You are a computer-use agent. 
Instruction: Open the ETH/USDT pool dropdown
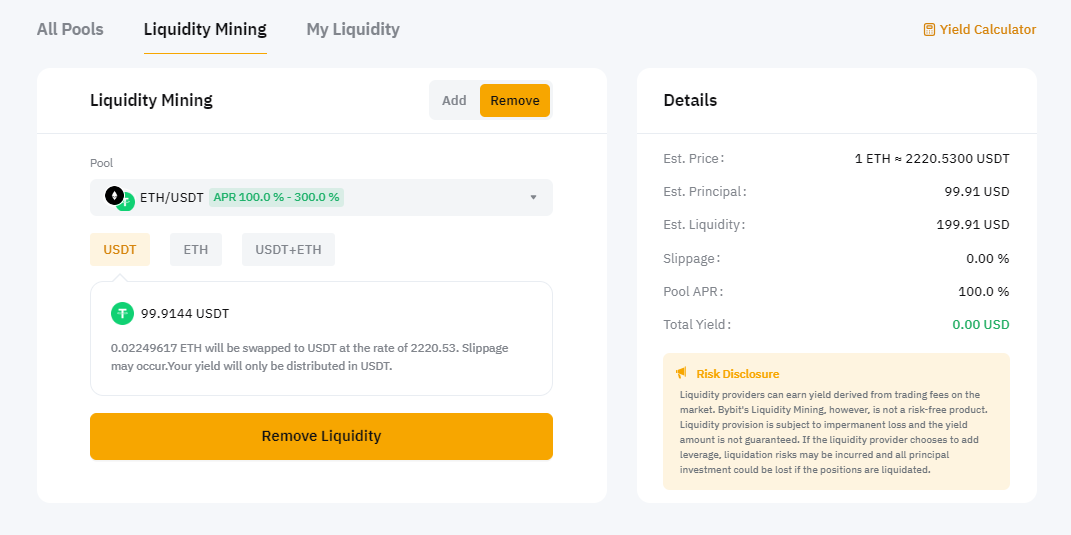(x=320, y=197)
